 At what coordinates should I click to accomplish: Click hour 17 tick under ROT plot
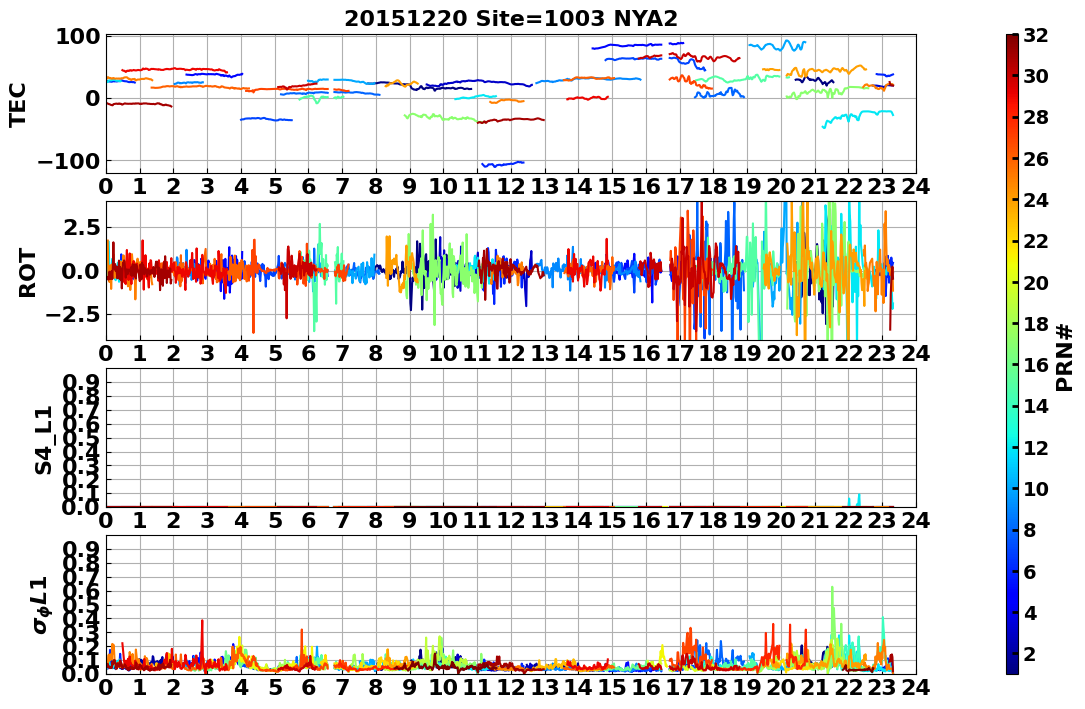(x=680, y=353)
